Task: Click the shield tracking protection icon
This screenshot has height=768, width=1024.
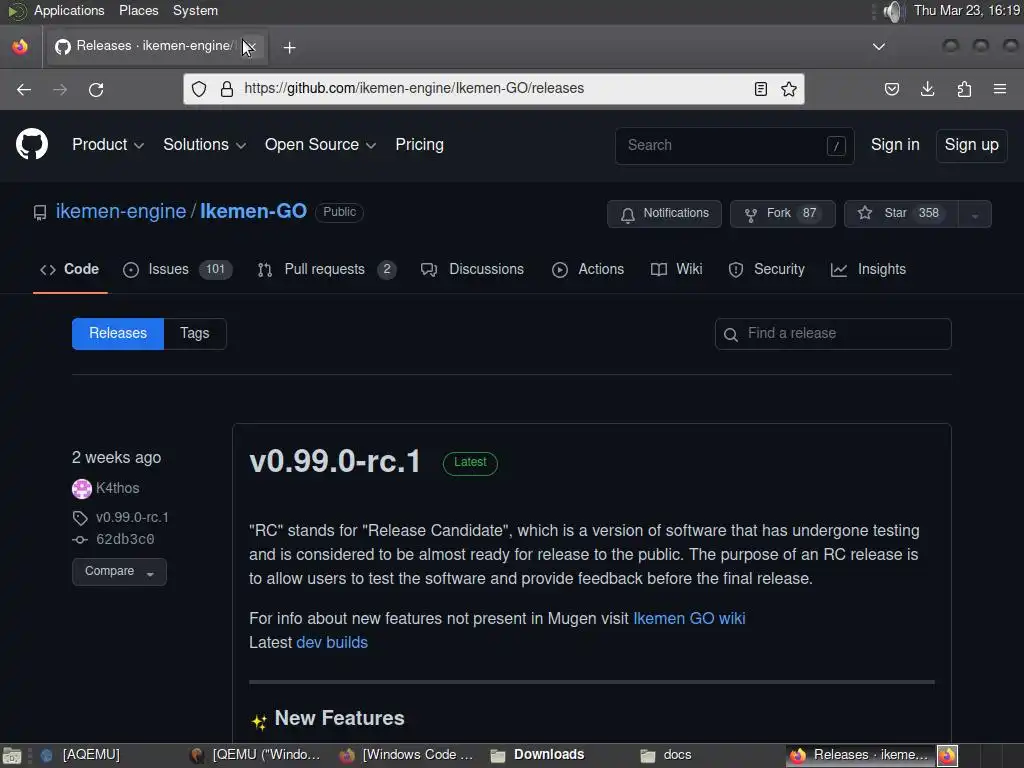Action: [199, 89]
